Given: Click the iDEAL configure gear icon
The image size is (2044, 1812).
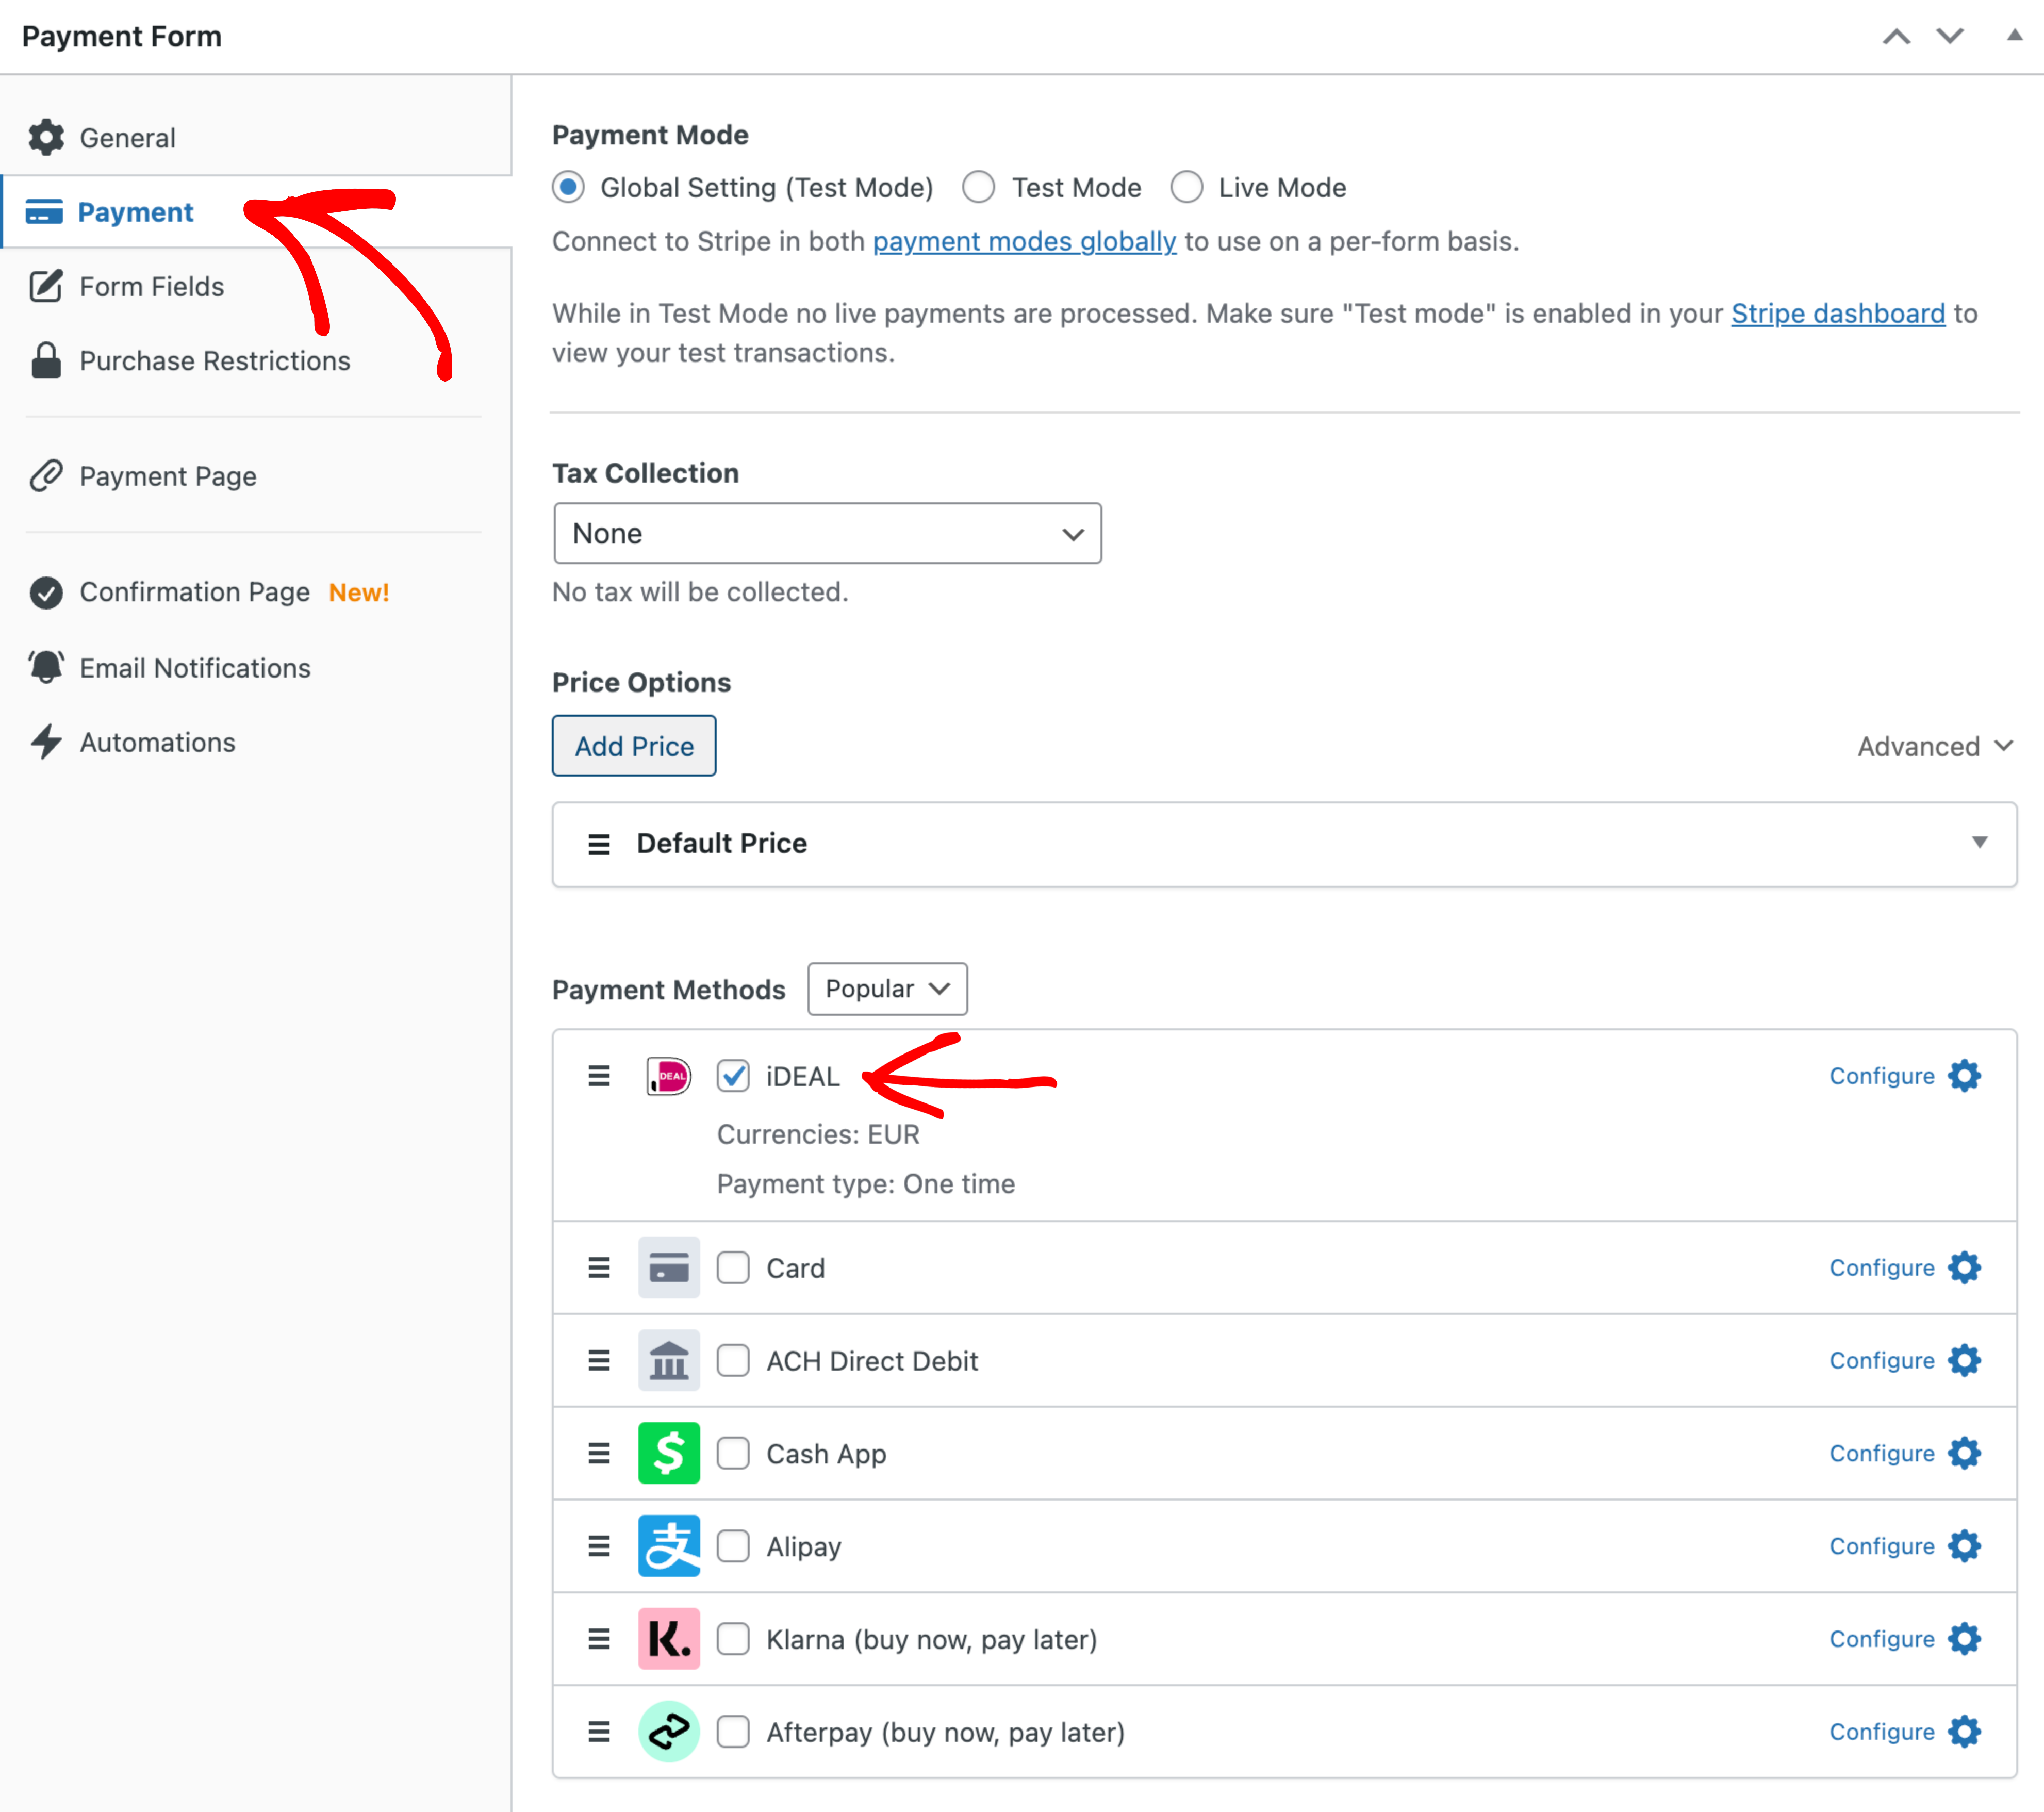Looking at the screenshot, I should (1963, 1076).
